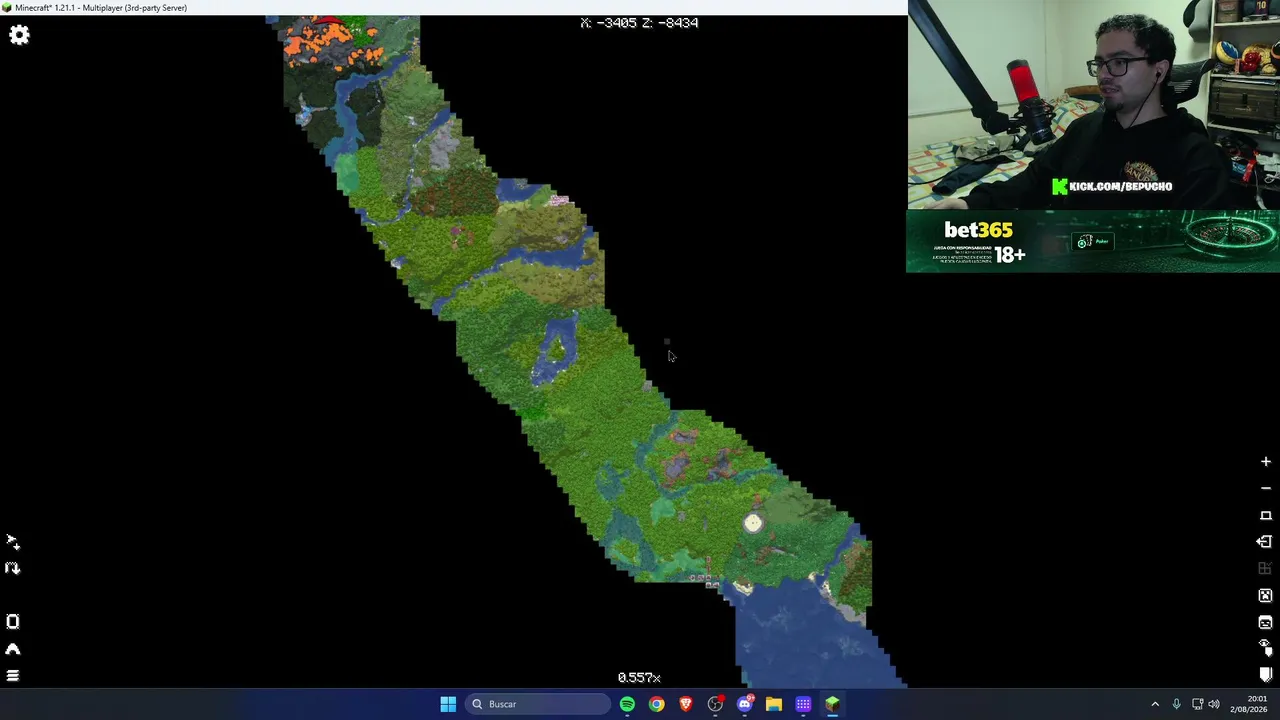Image resolution: width=1280 pixels, height=720 pixels.
Task: Click the hollow square icon on left
Action: (x=12, y=622)
